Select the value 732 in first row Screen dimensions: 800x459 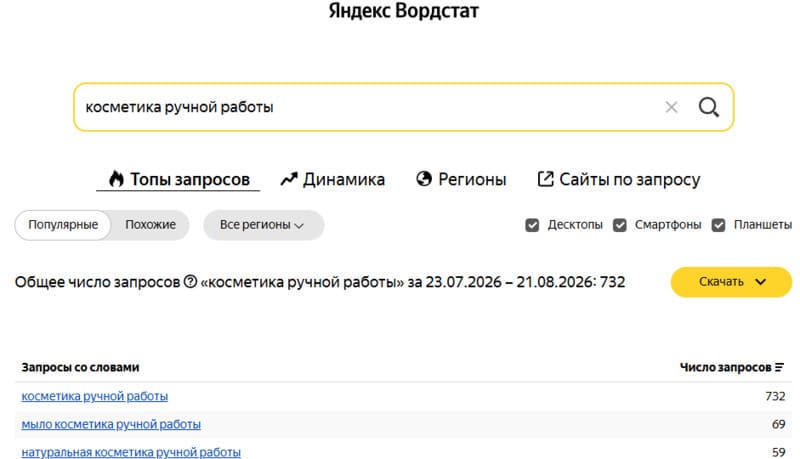(775, 396)
